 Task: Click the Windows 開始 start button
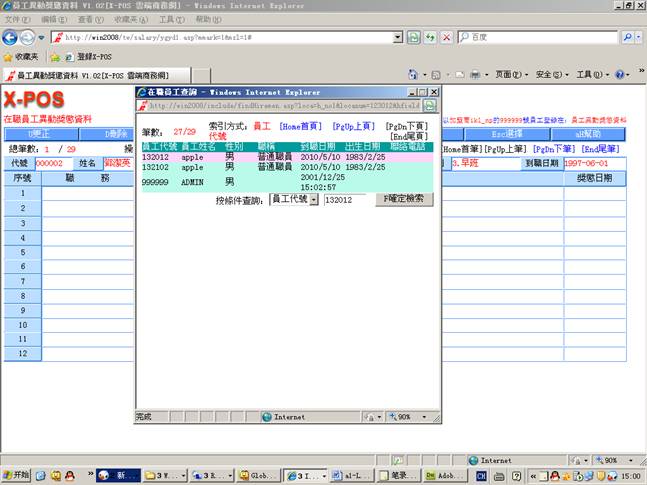click(x=17, y=476)
